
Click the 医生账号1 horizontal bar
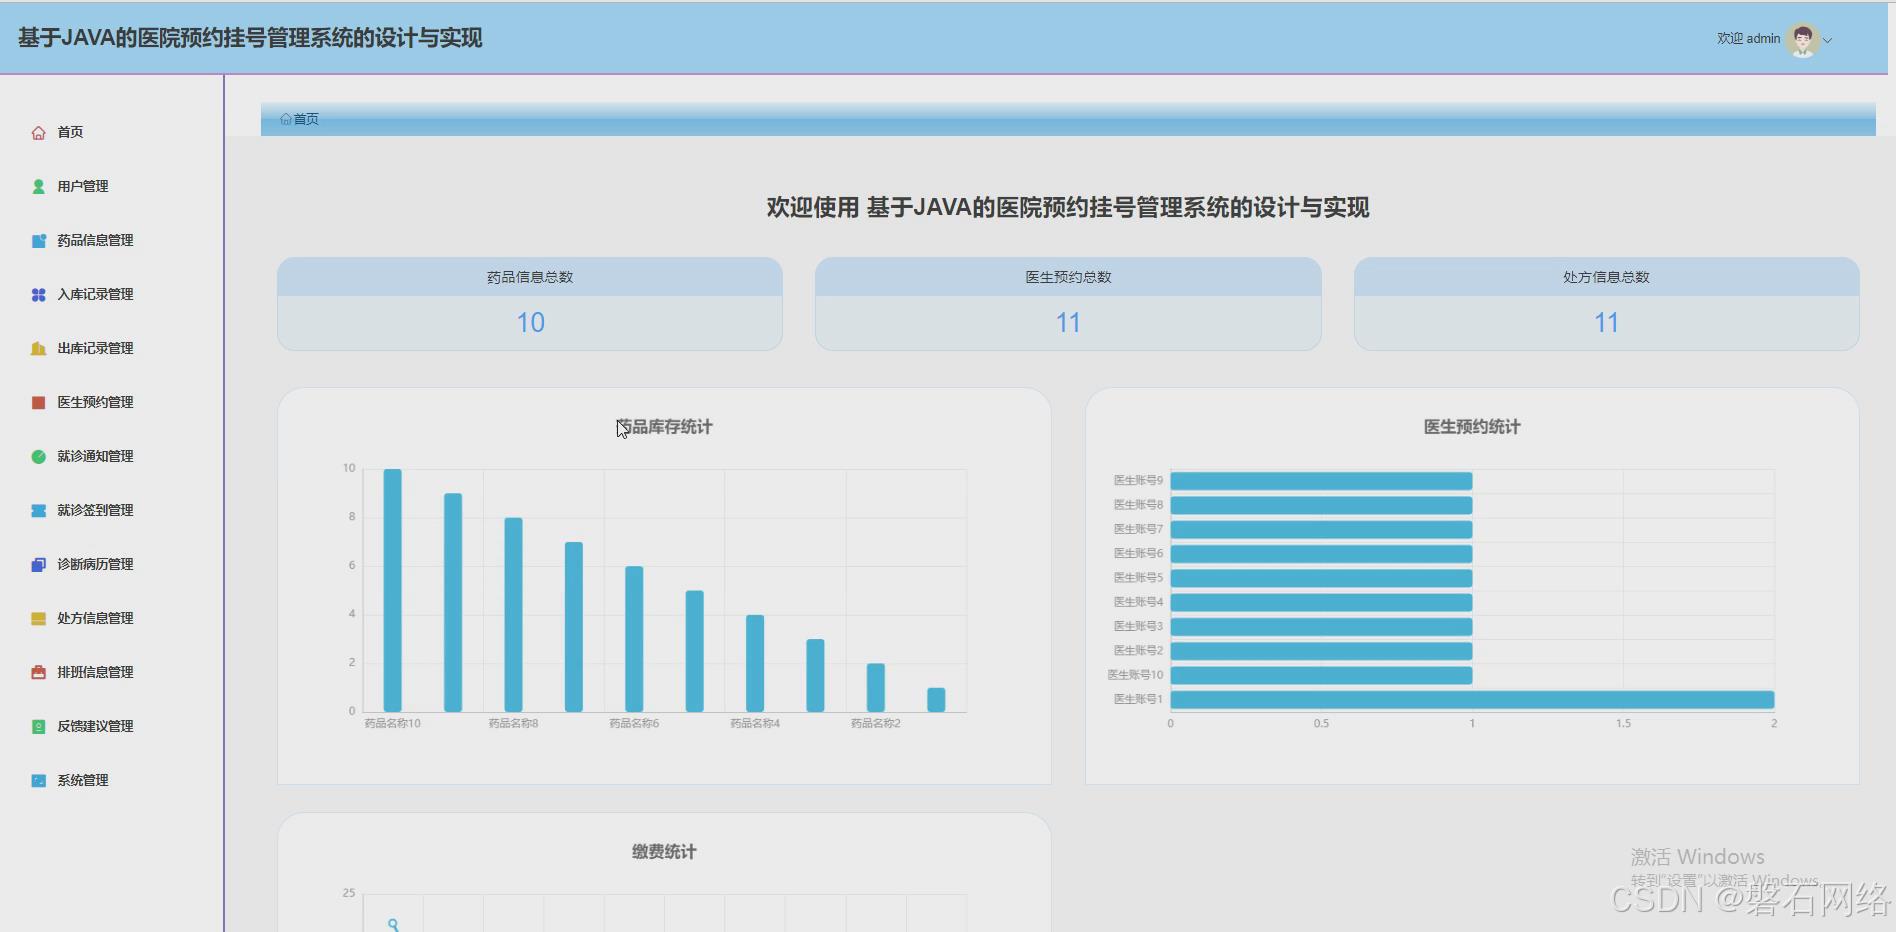click(x=1472, y=699)
